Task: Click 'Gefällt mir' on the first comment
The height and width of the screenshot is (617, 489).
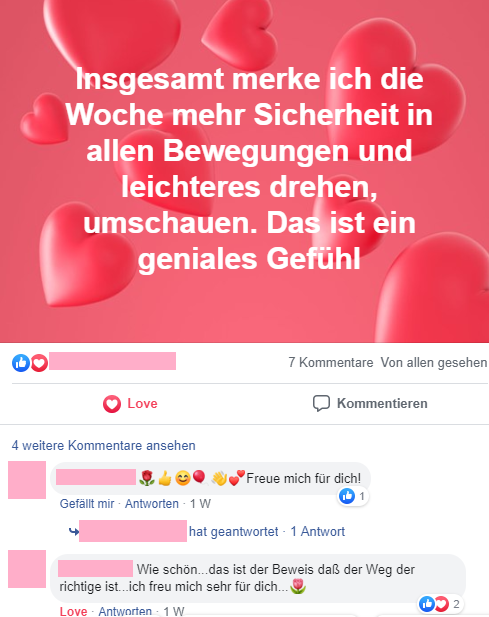Action: coord(87,504)
